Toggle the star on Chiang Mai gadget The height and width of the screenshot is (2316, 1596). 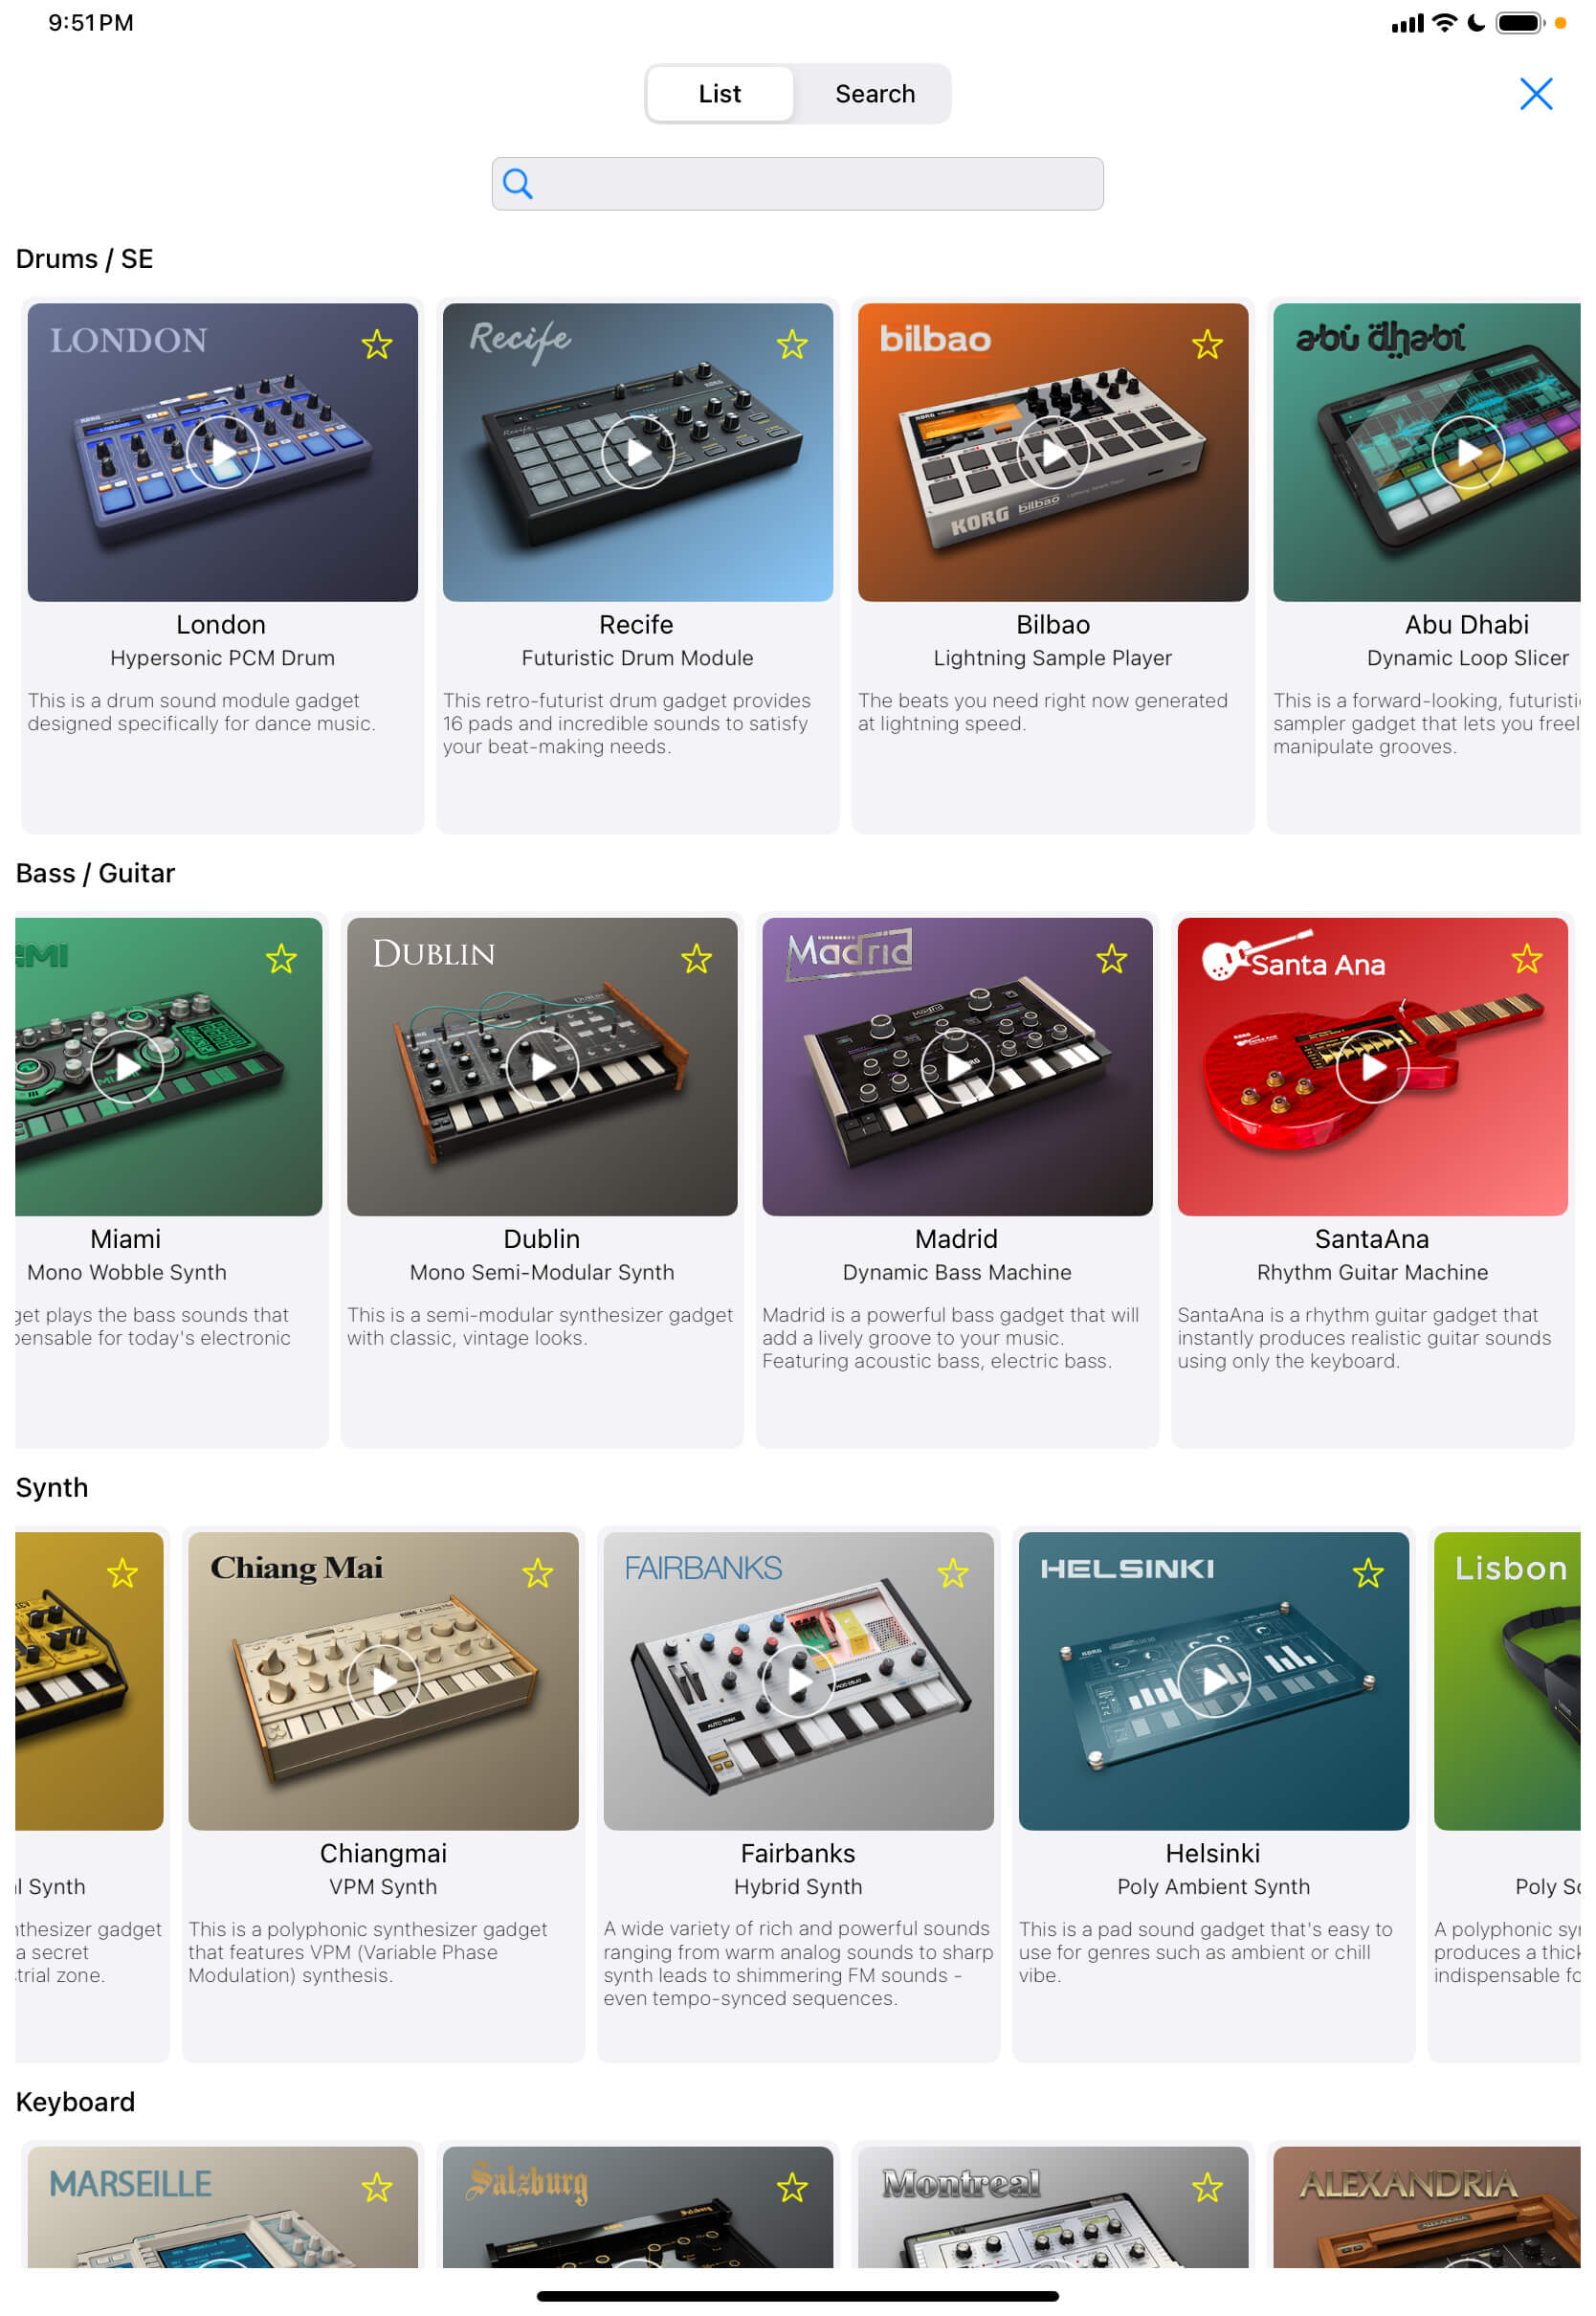point(538,1574)
